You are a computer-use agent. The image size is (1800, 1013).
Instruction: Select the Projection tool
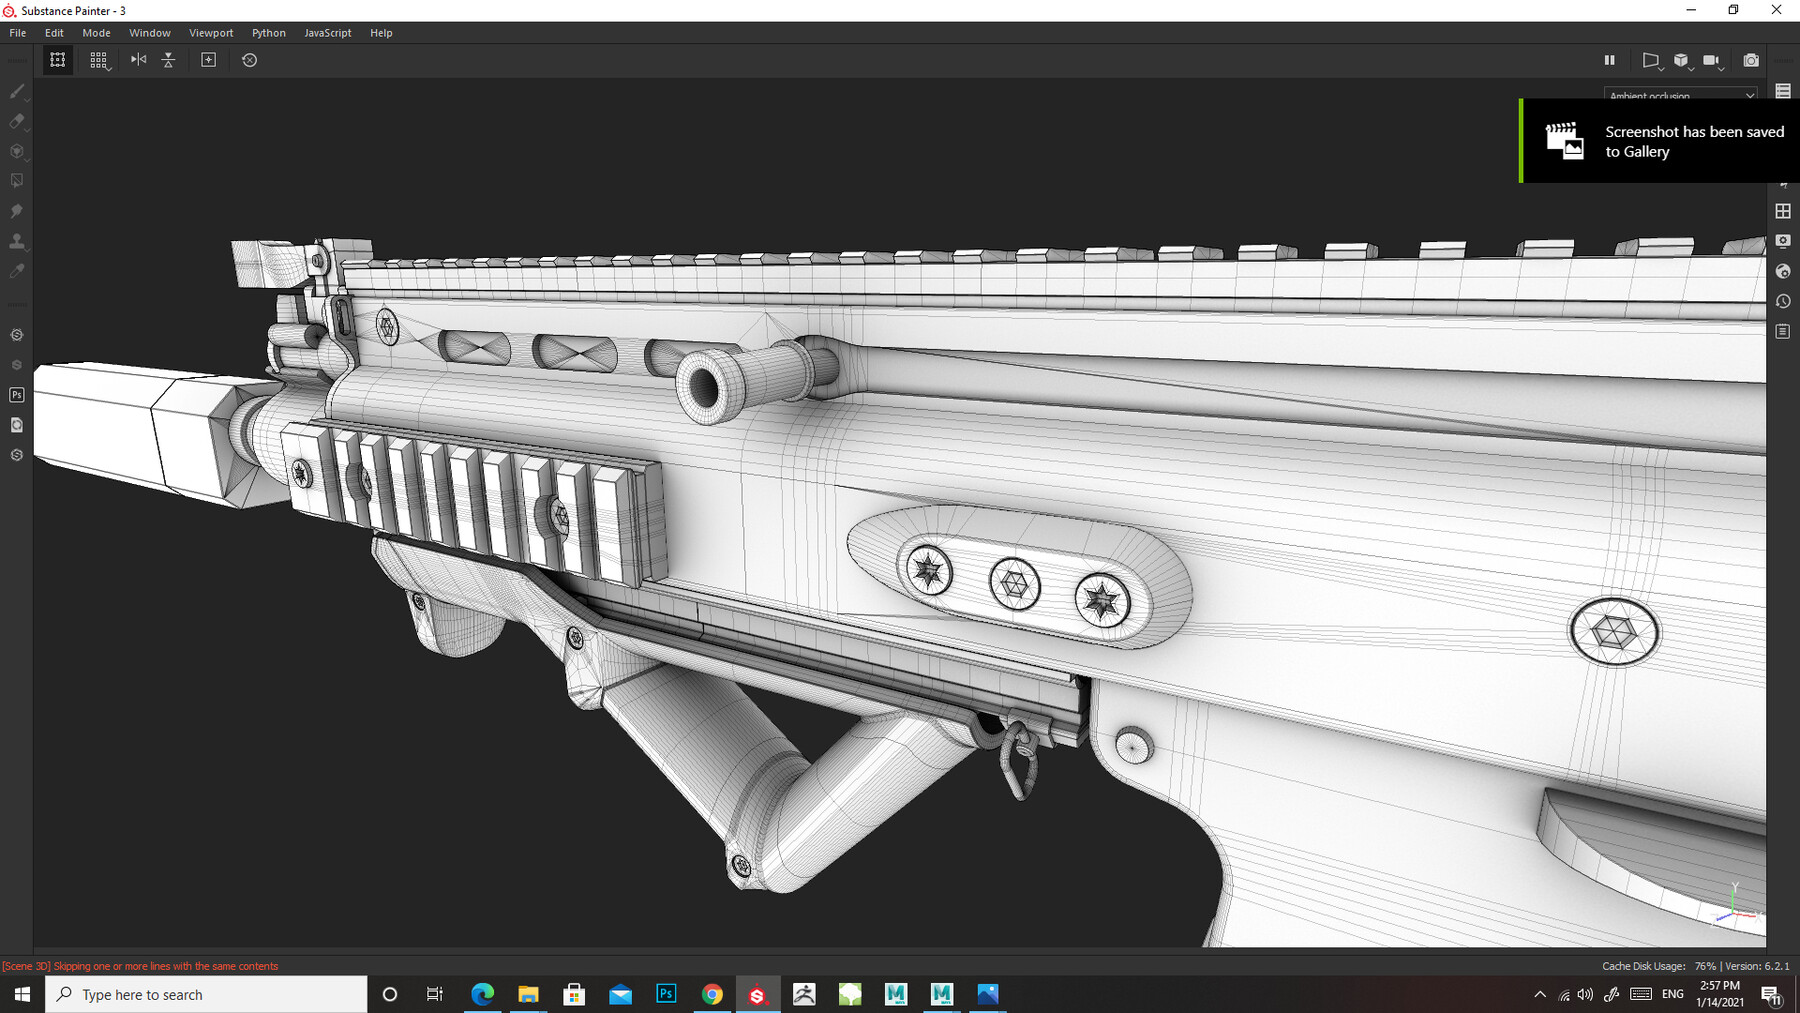(x=16, y=151)
